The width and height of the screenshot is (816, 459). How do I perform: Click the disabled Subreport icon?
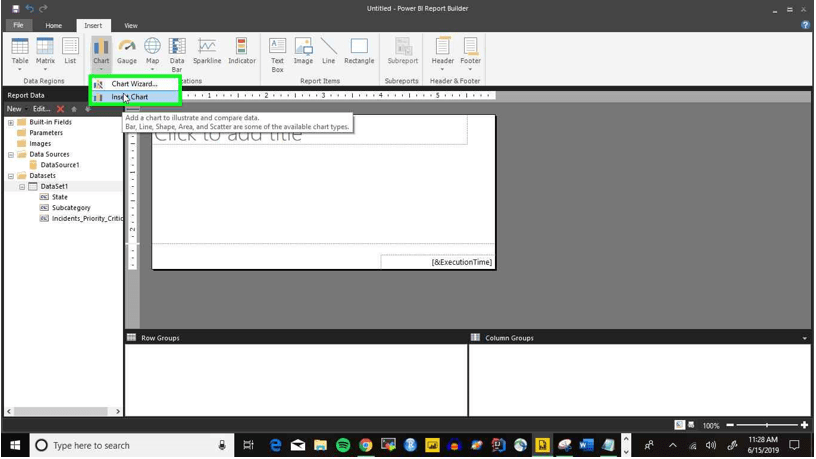click(x=402, y=51)
